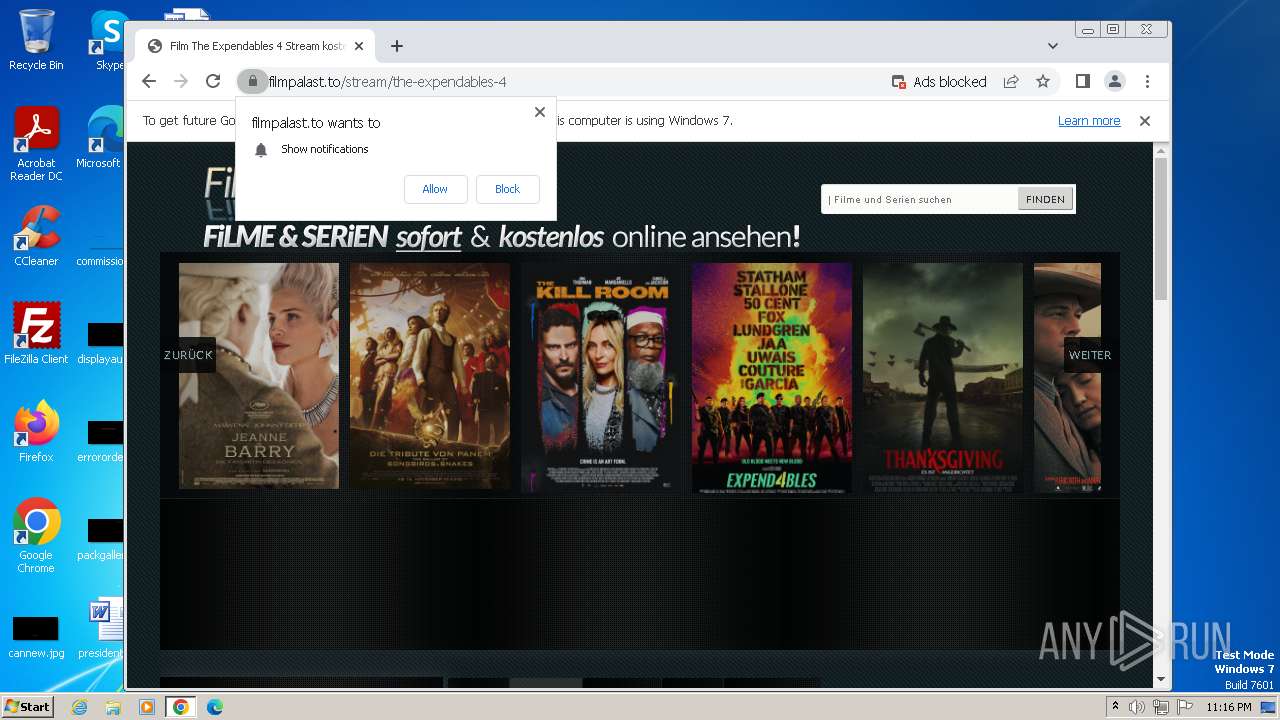
Task: Open the CCleaner desktop icon
Action: coord(36,236)
